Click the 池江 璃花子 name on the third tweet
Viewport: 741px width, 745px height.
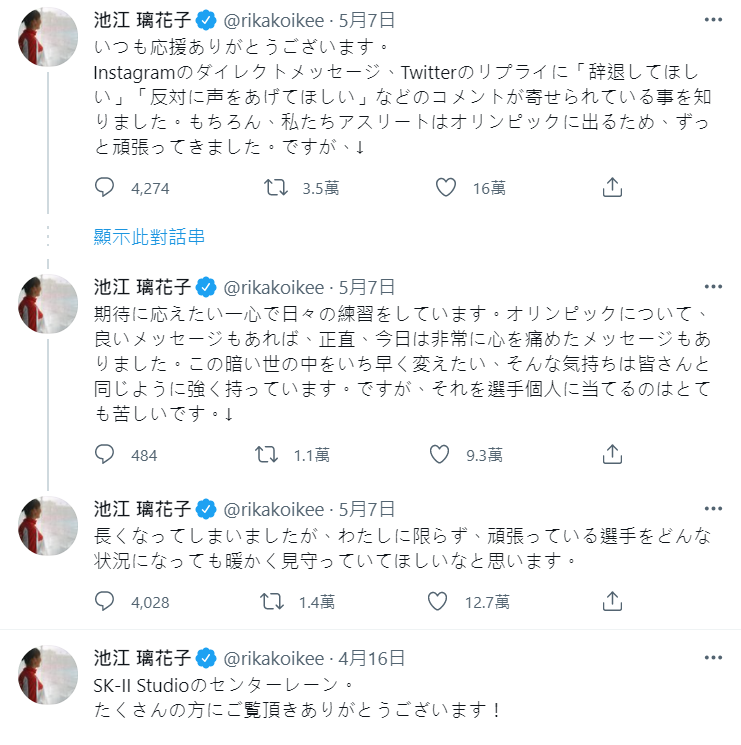(x=142, y=509)
